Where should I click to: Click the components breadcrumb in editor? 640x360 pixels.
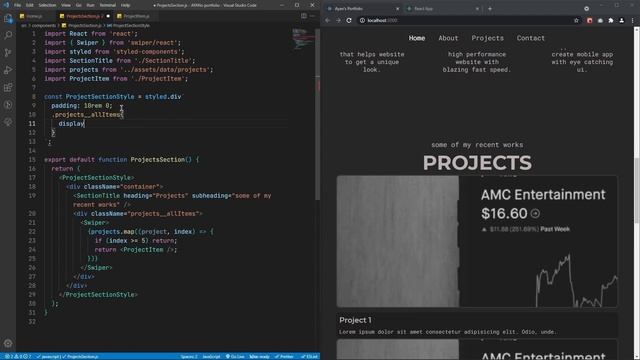click(43, 25)
